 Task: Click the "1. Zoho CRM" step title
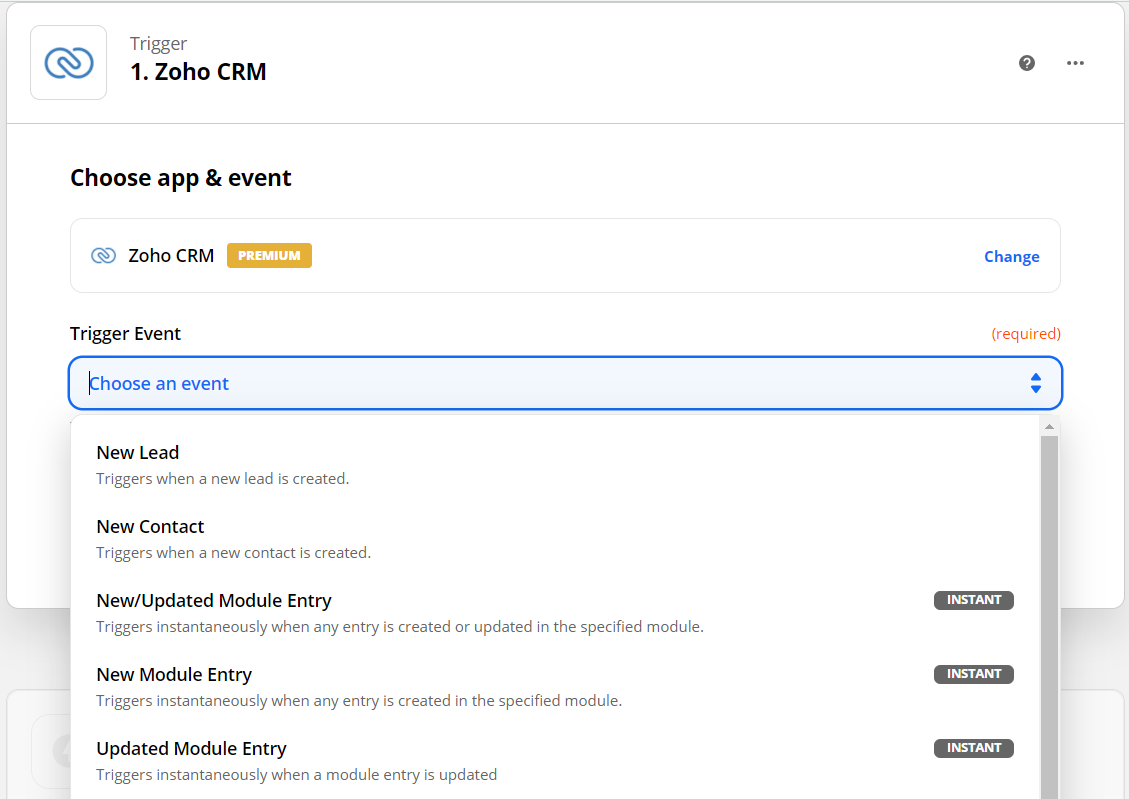tap(198, 72)
